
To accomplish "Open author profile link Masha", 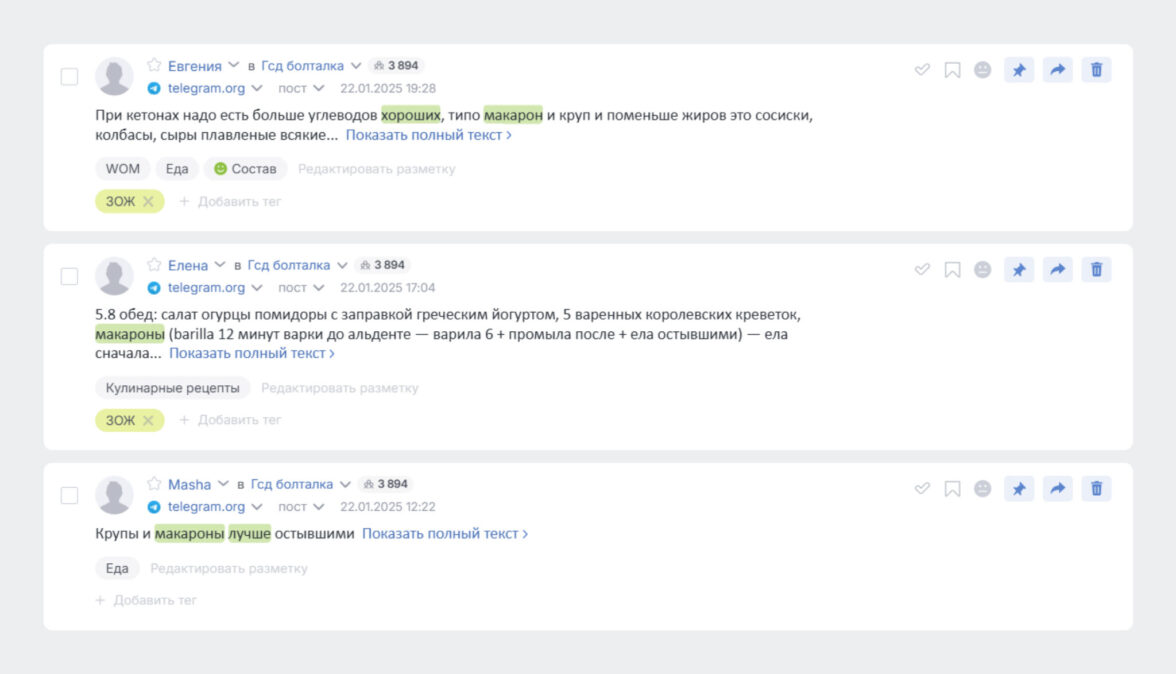I will 189,484.
